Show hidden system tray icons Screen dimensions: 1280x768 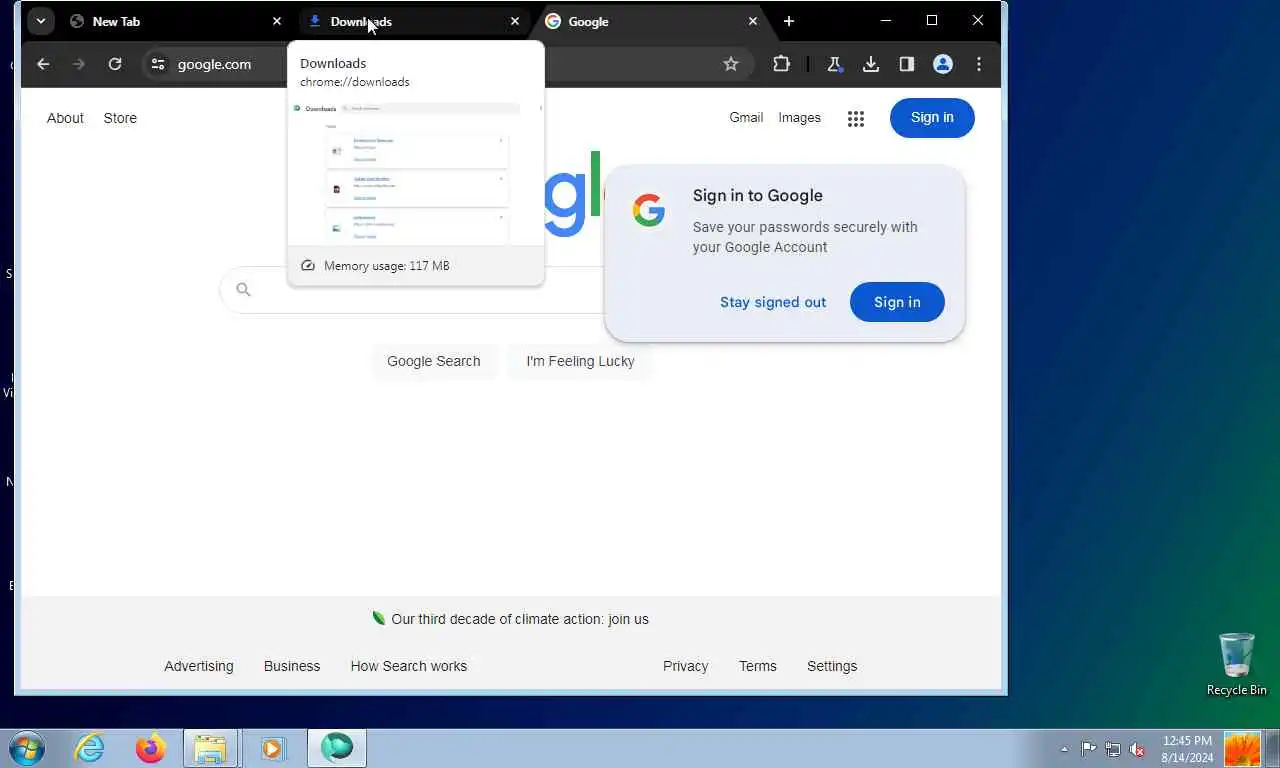[1064, 749]
